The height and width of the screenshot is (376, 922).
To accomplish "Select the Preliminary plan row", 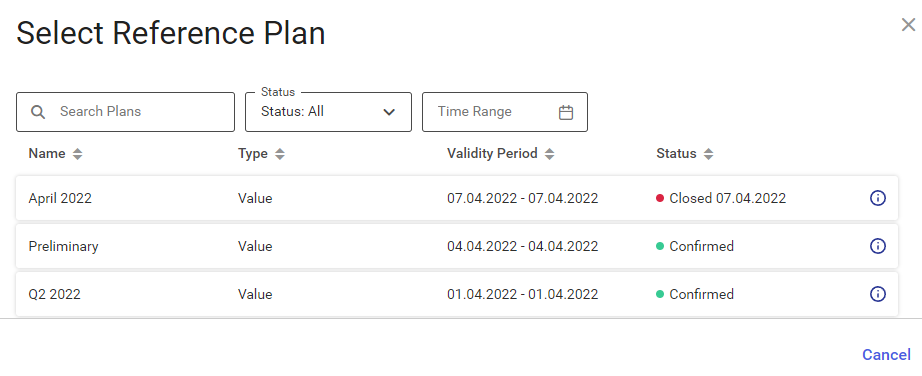I will point(457,246).
